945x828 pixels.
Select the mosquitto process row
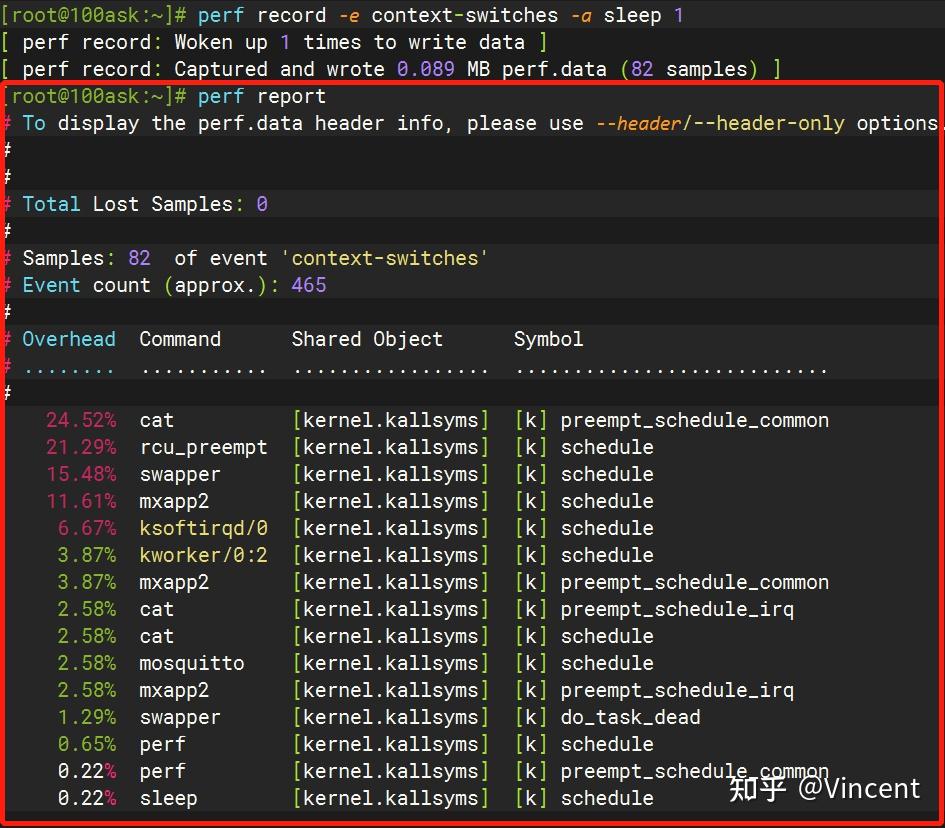(x=191, y=663)
